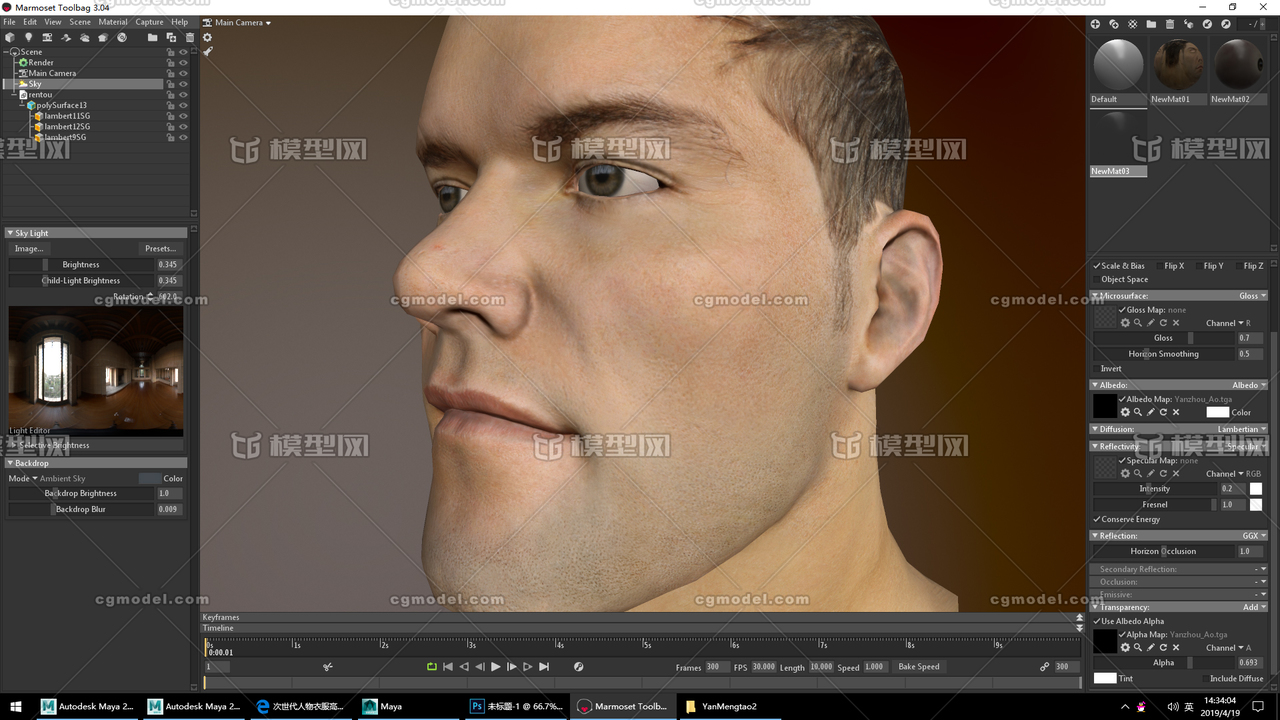The image size is (1280, 720).
Task: Open the Capture menu
Action: pos(149,22)
